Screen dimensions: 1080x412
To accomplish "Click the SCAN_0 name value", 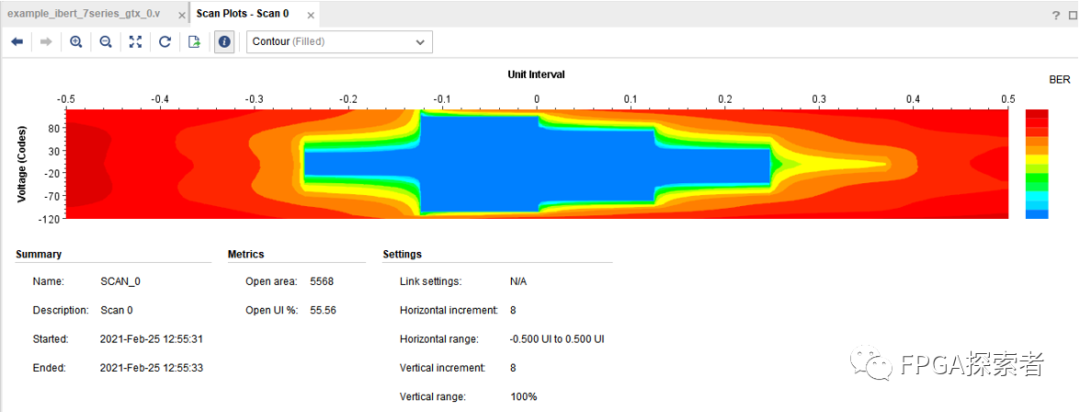I will [x=121, y=282].
